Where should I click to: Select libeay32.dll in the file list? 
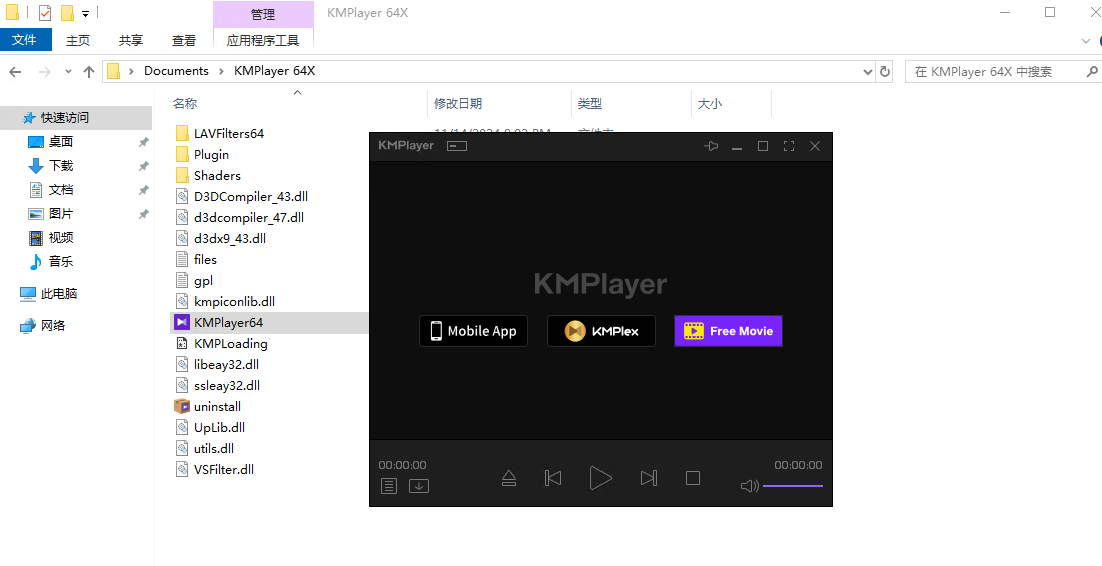tap(226, 365)
